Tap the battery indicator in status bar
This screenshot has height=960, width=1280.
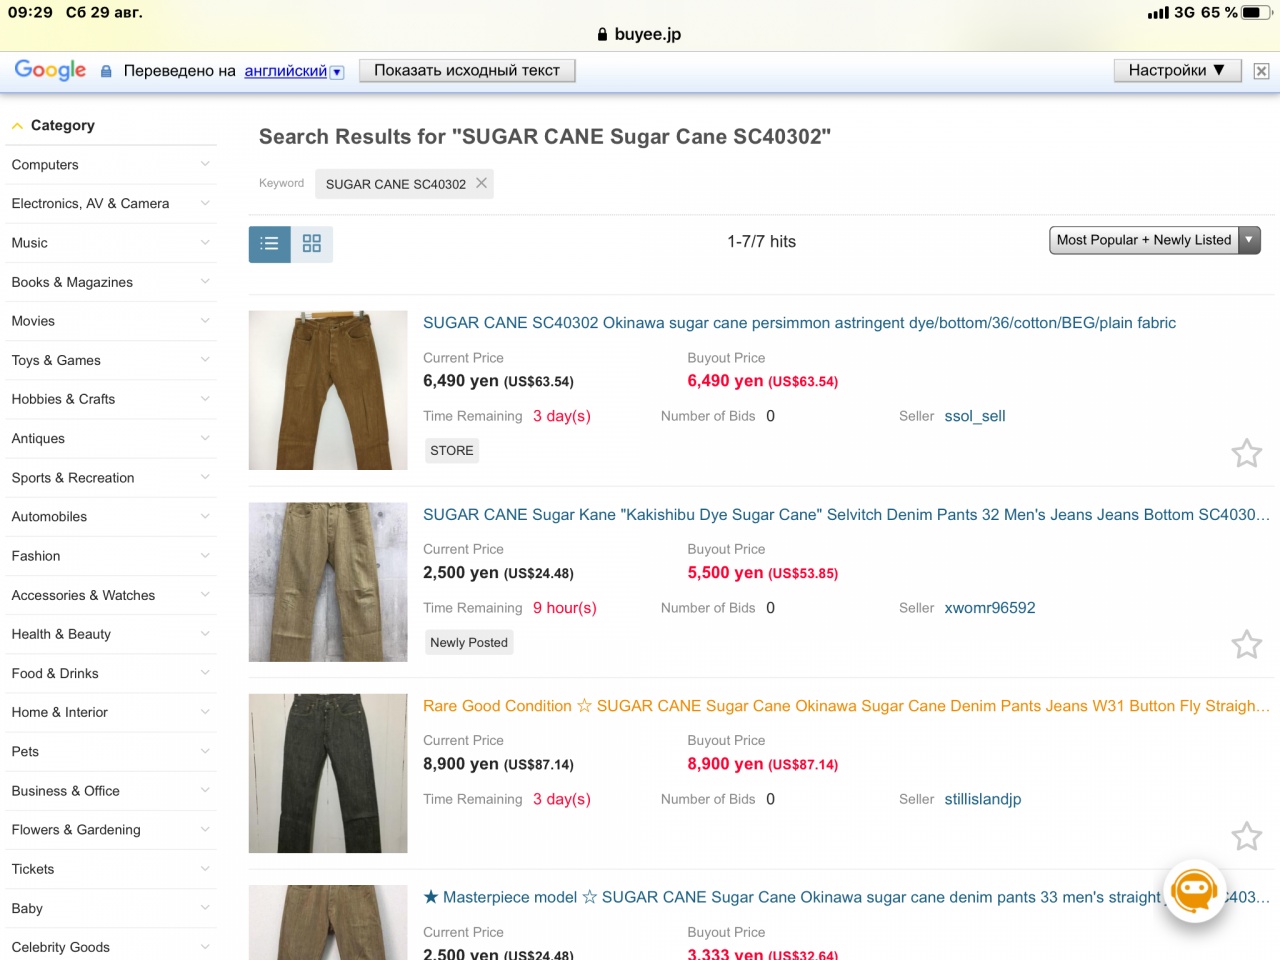pos(1257,13)
